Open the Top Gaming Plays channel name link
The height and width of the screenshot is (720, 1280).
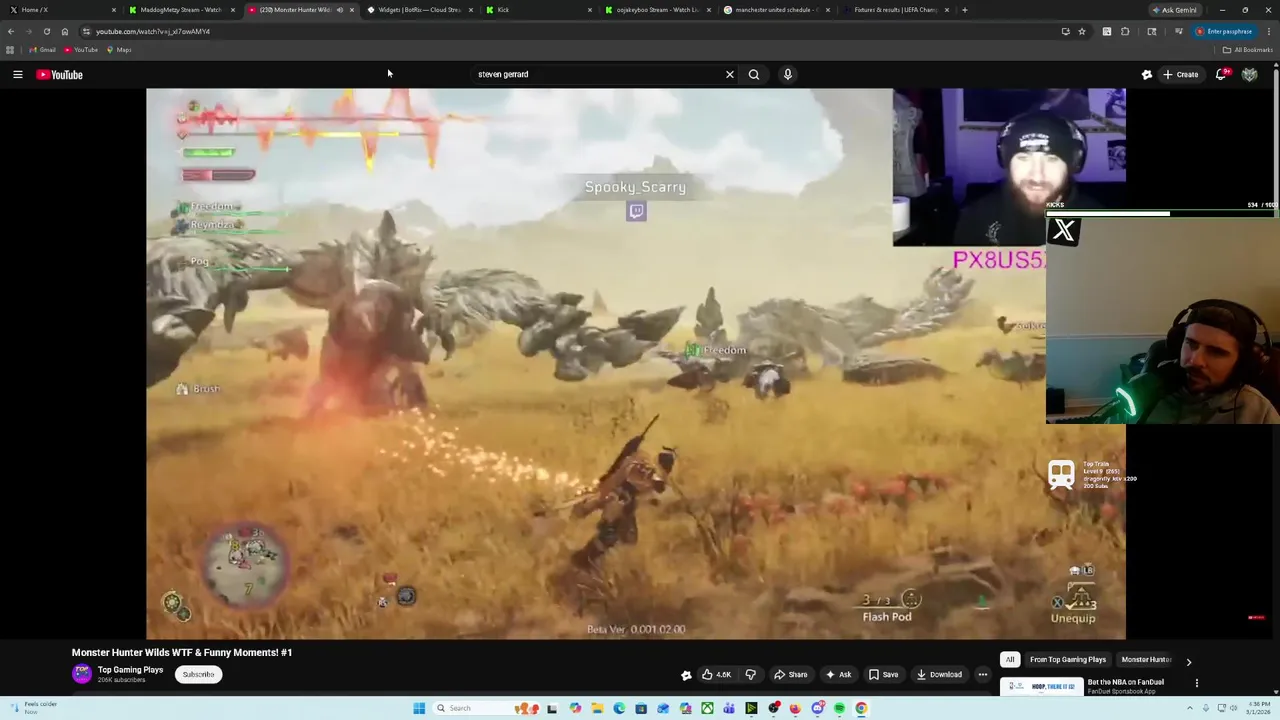pos(130,670)
